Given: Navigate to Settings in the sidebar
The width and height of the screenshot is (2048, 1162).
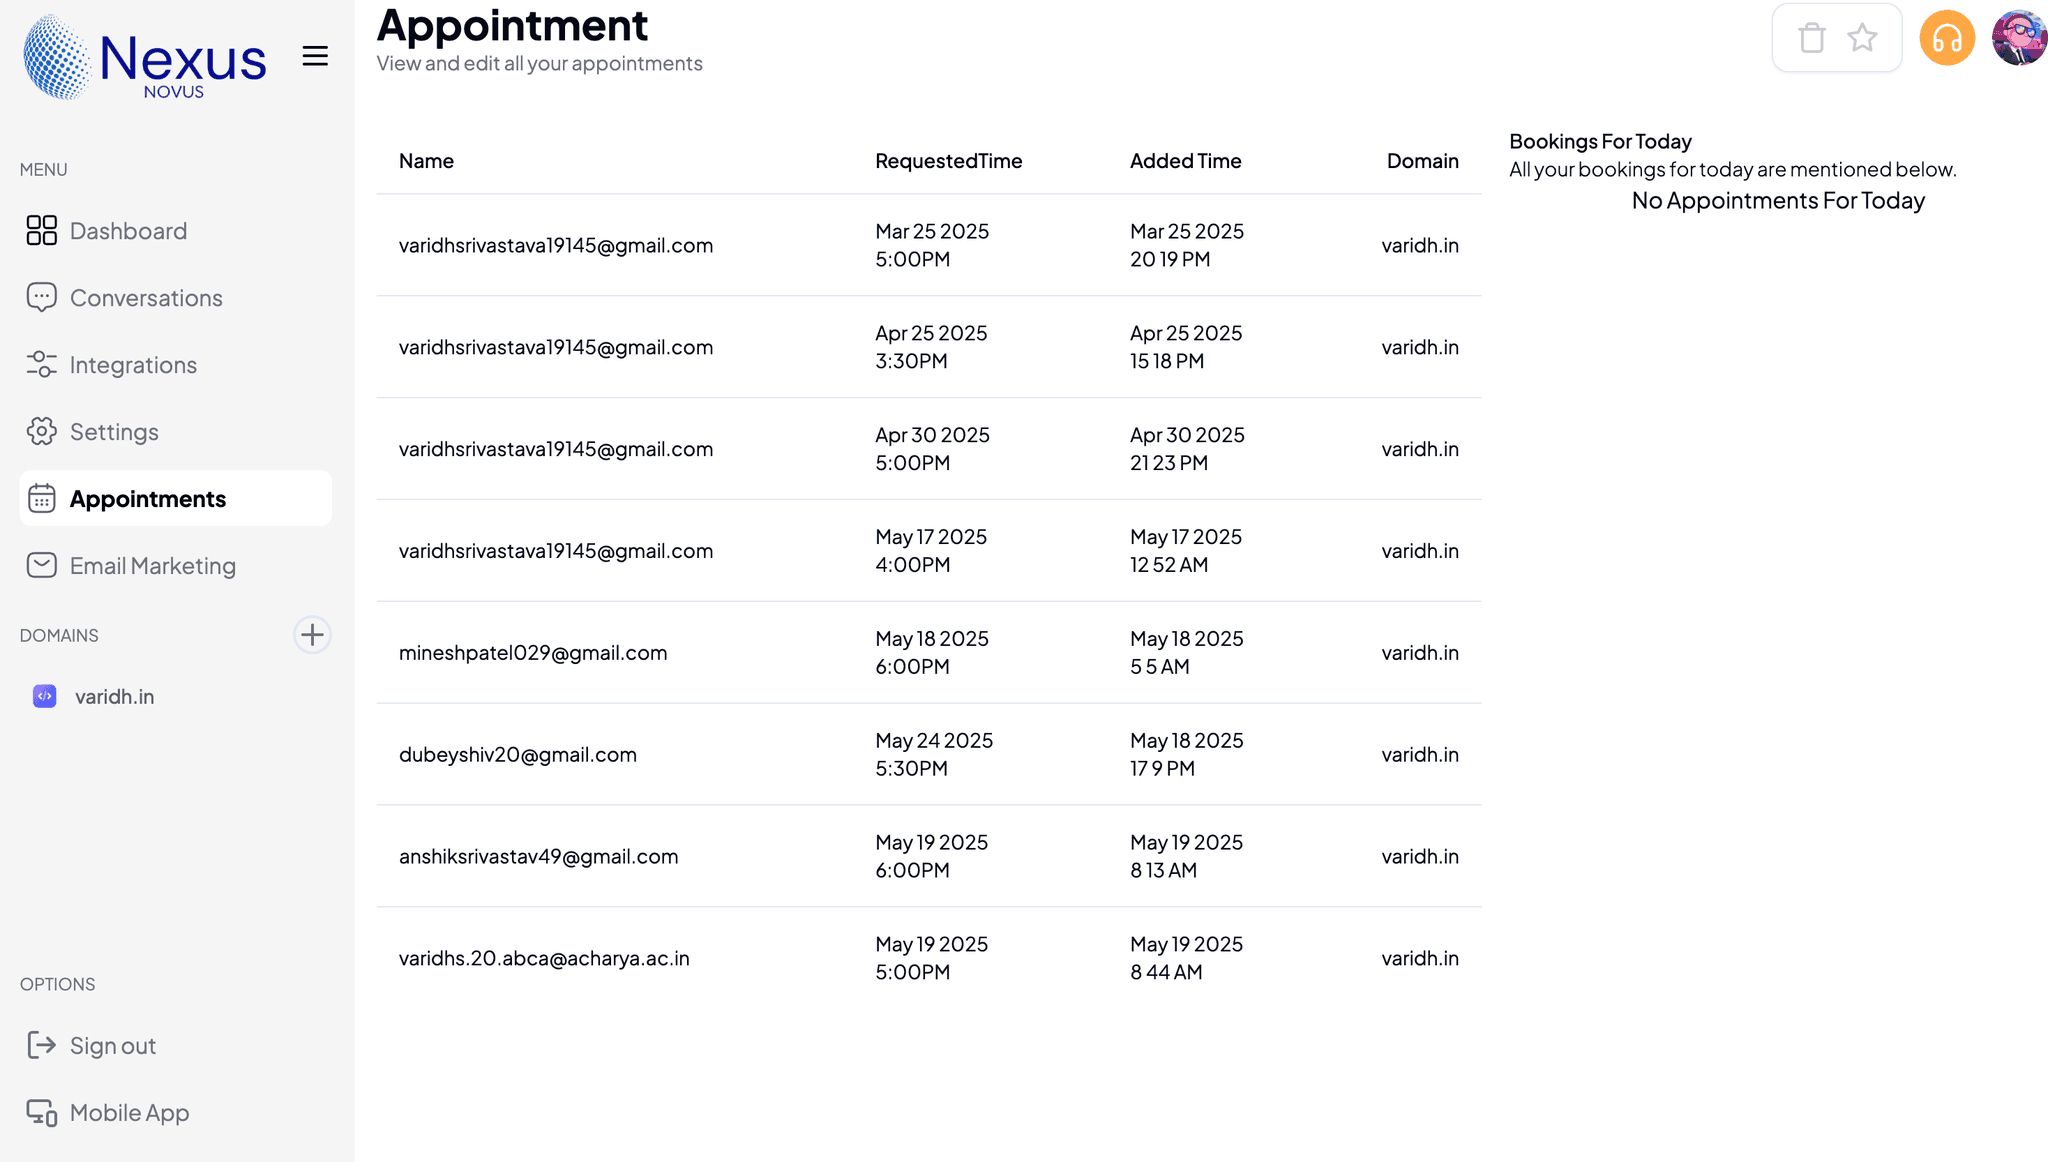Looking at the screenshot, I should point(114,432).
